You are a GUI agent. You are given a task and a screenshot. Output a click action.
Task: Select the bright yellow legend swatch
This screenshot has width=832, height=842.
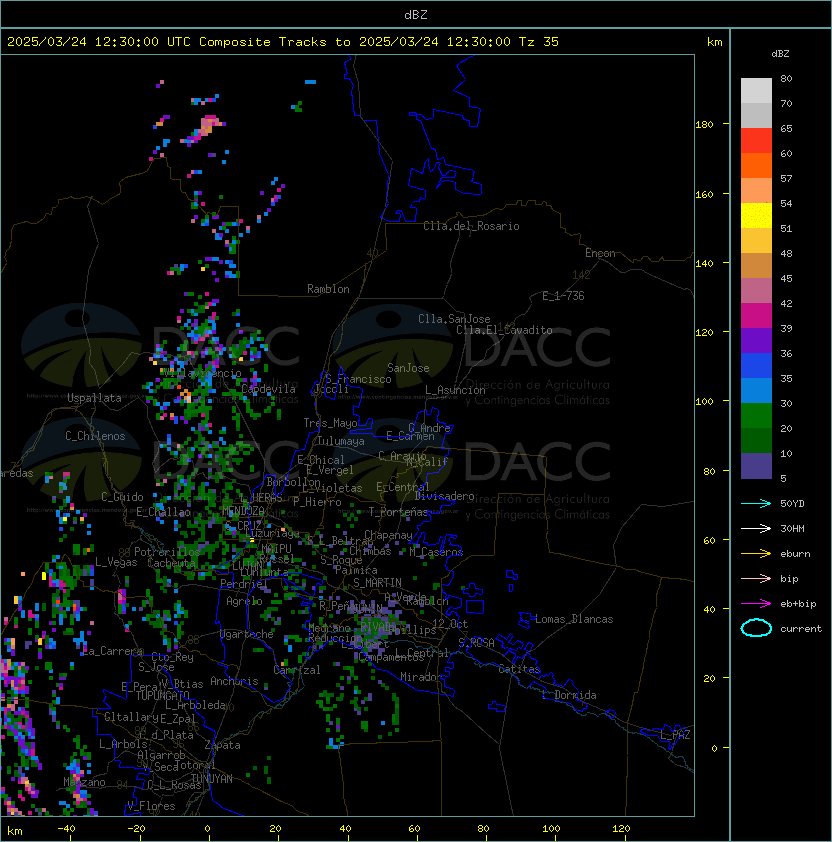coord(756,215)
